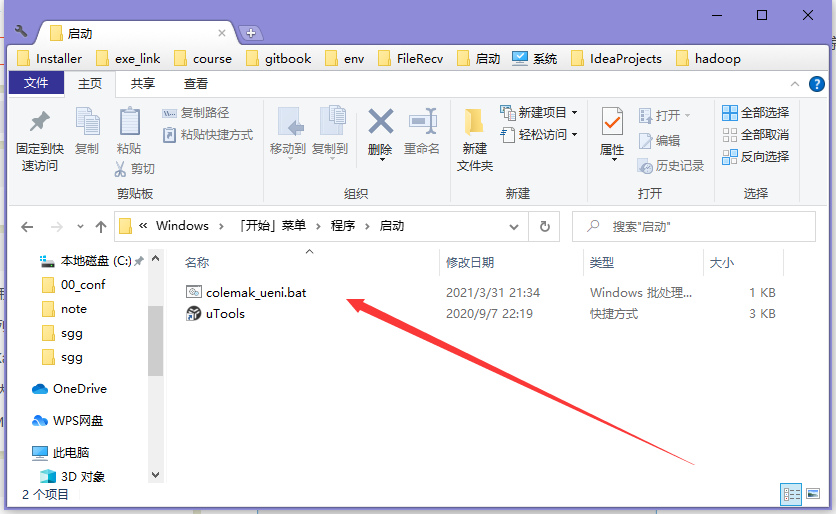Click the 属性 checkmark icon
836x514 pixels.
click(x=612, y=122)
